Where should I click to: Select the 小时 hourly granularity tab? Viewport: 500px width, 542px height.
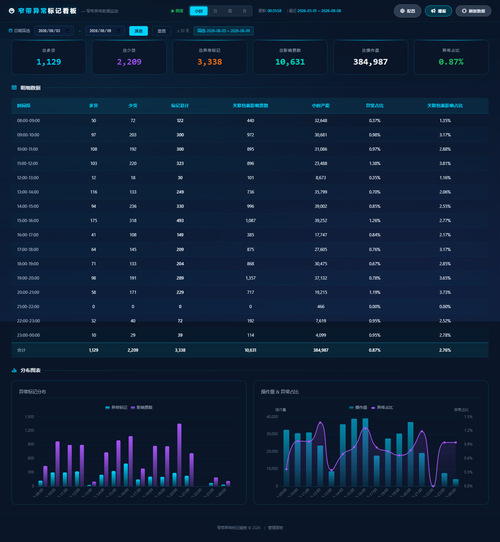198,11
